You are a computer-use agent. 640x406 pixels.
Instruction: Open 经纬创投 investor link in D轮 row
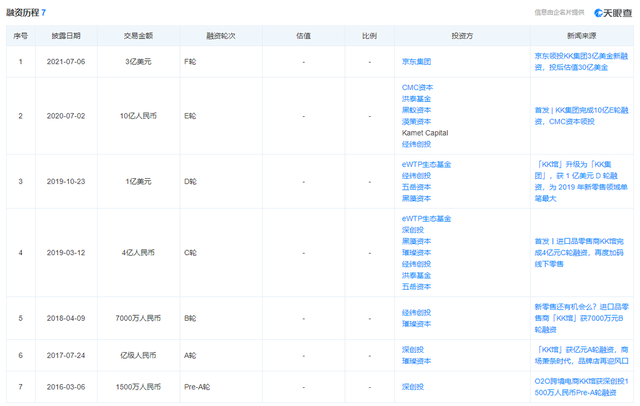coord(416,176)
